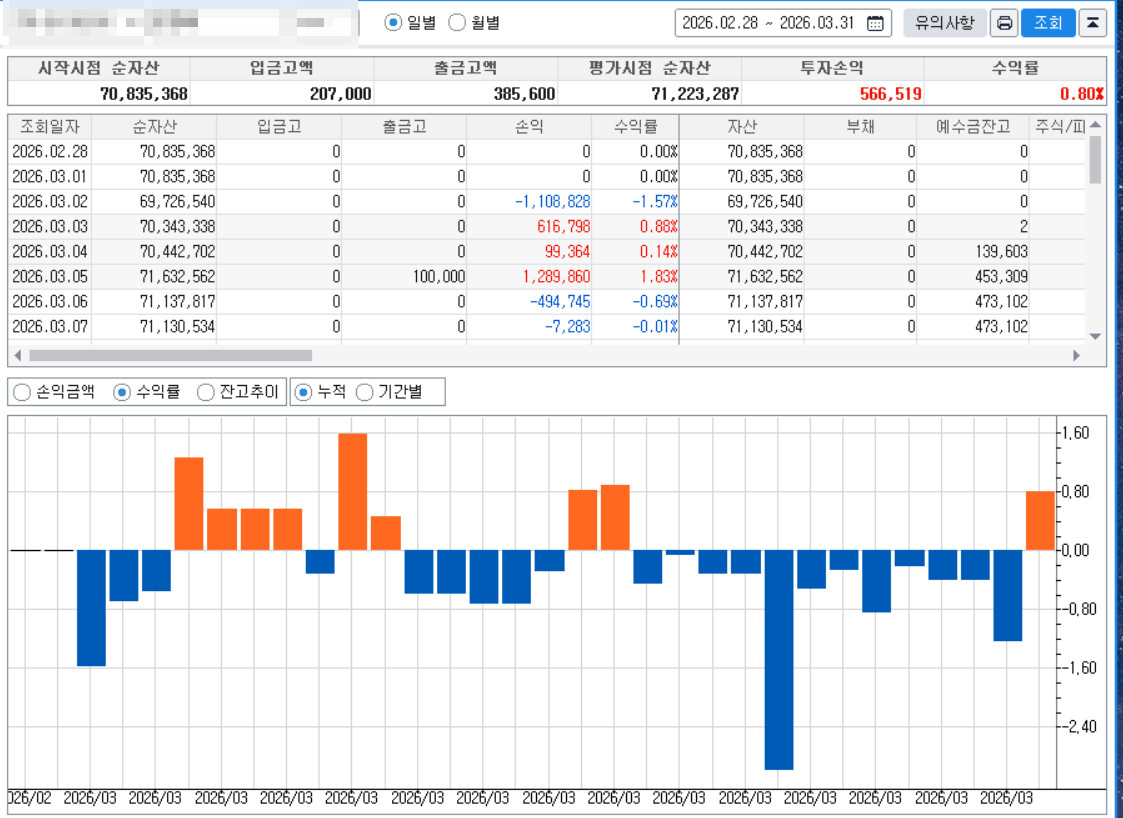Click the date range input field

[770, 23]
